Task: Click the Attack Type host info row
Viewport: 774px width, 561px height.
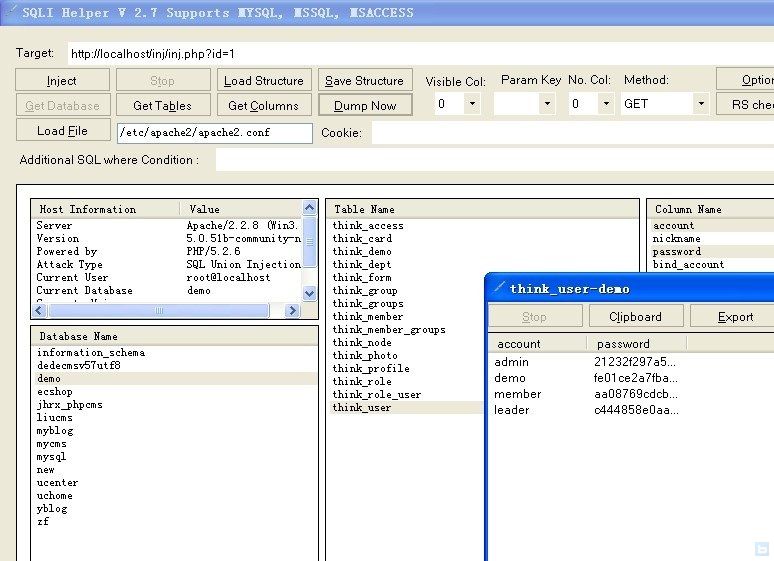Action: click(x=167, y=265)
